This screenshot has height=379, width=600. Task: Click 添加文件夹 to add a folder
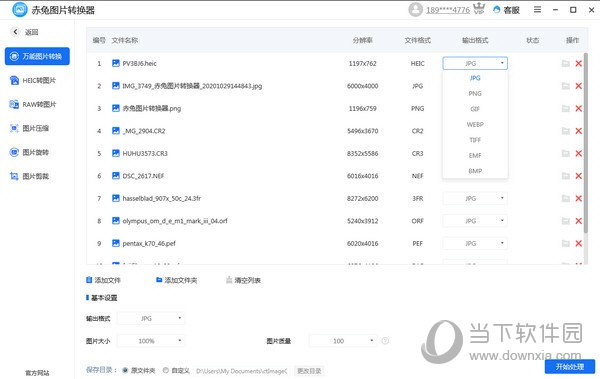(x=177, y=280)
